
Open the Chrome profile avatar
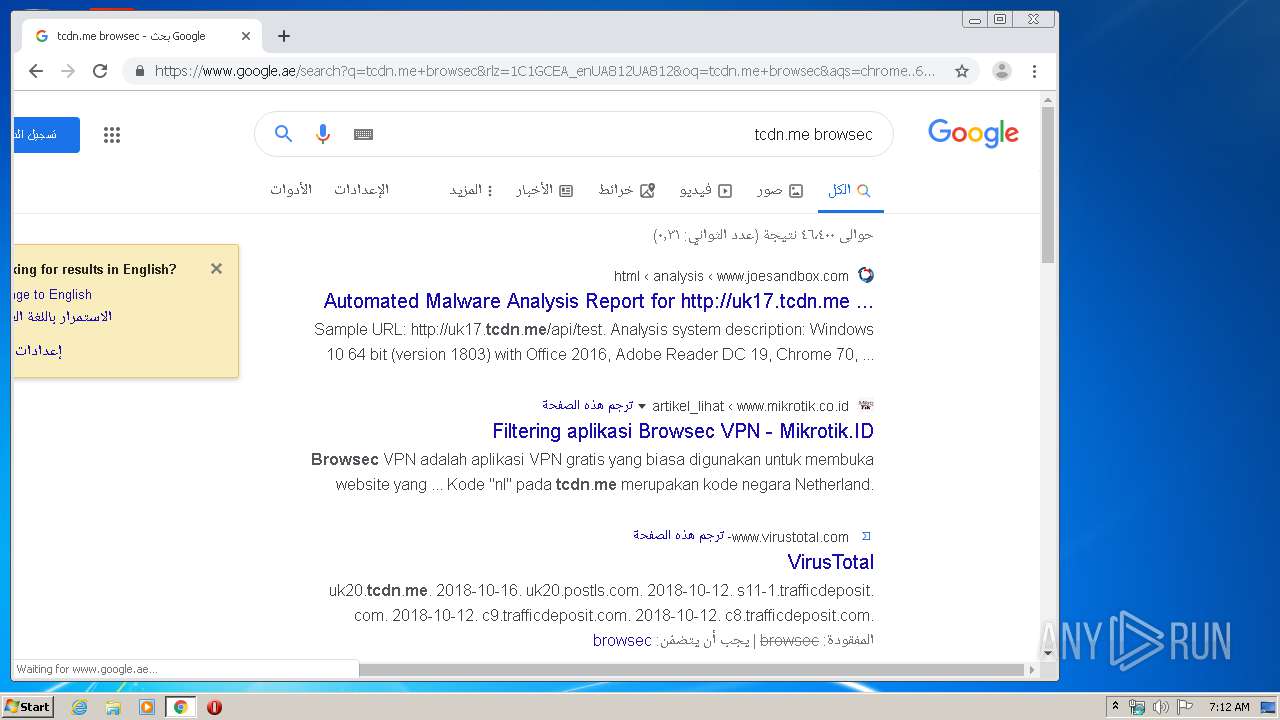coord(1001,71)
